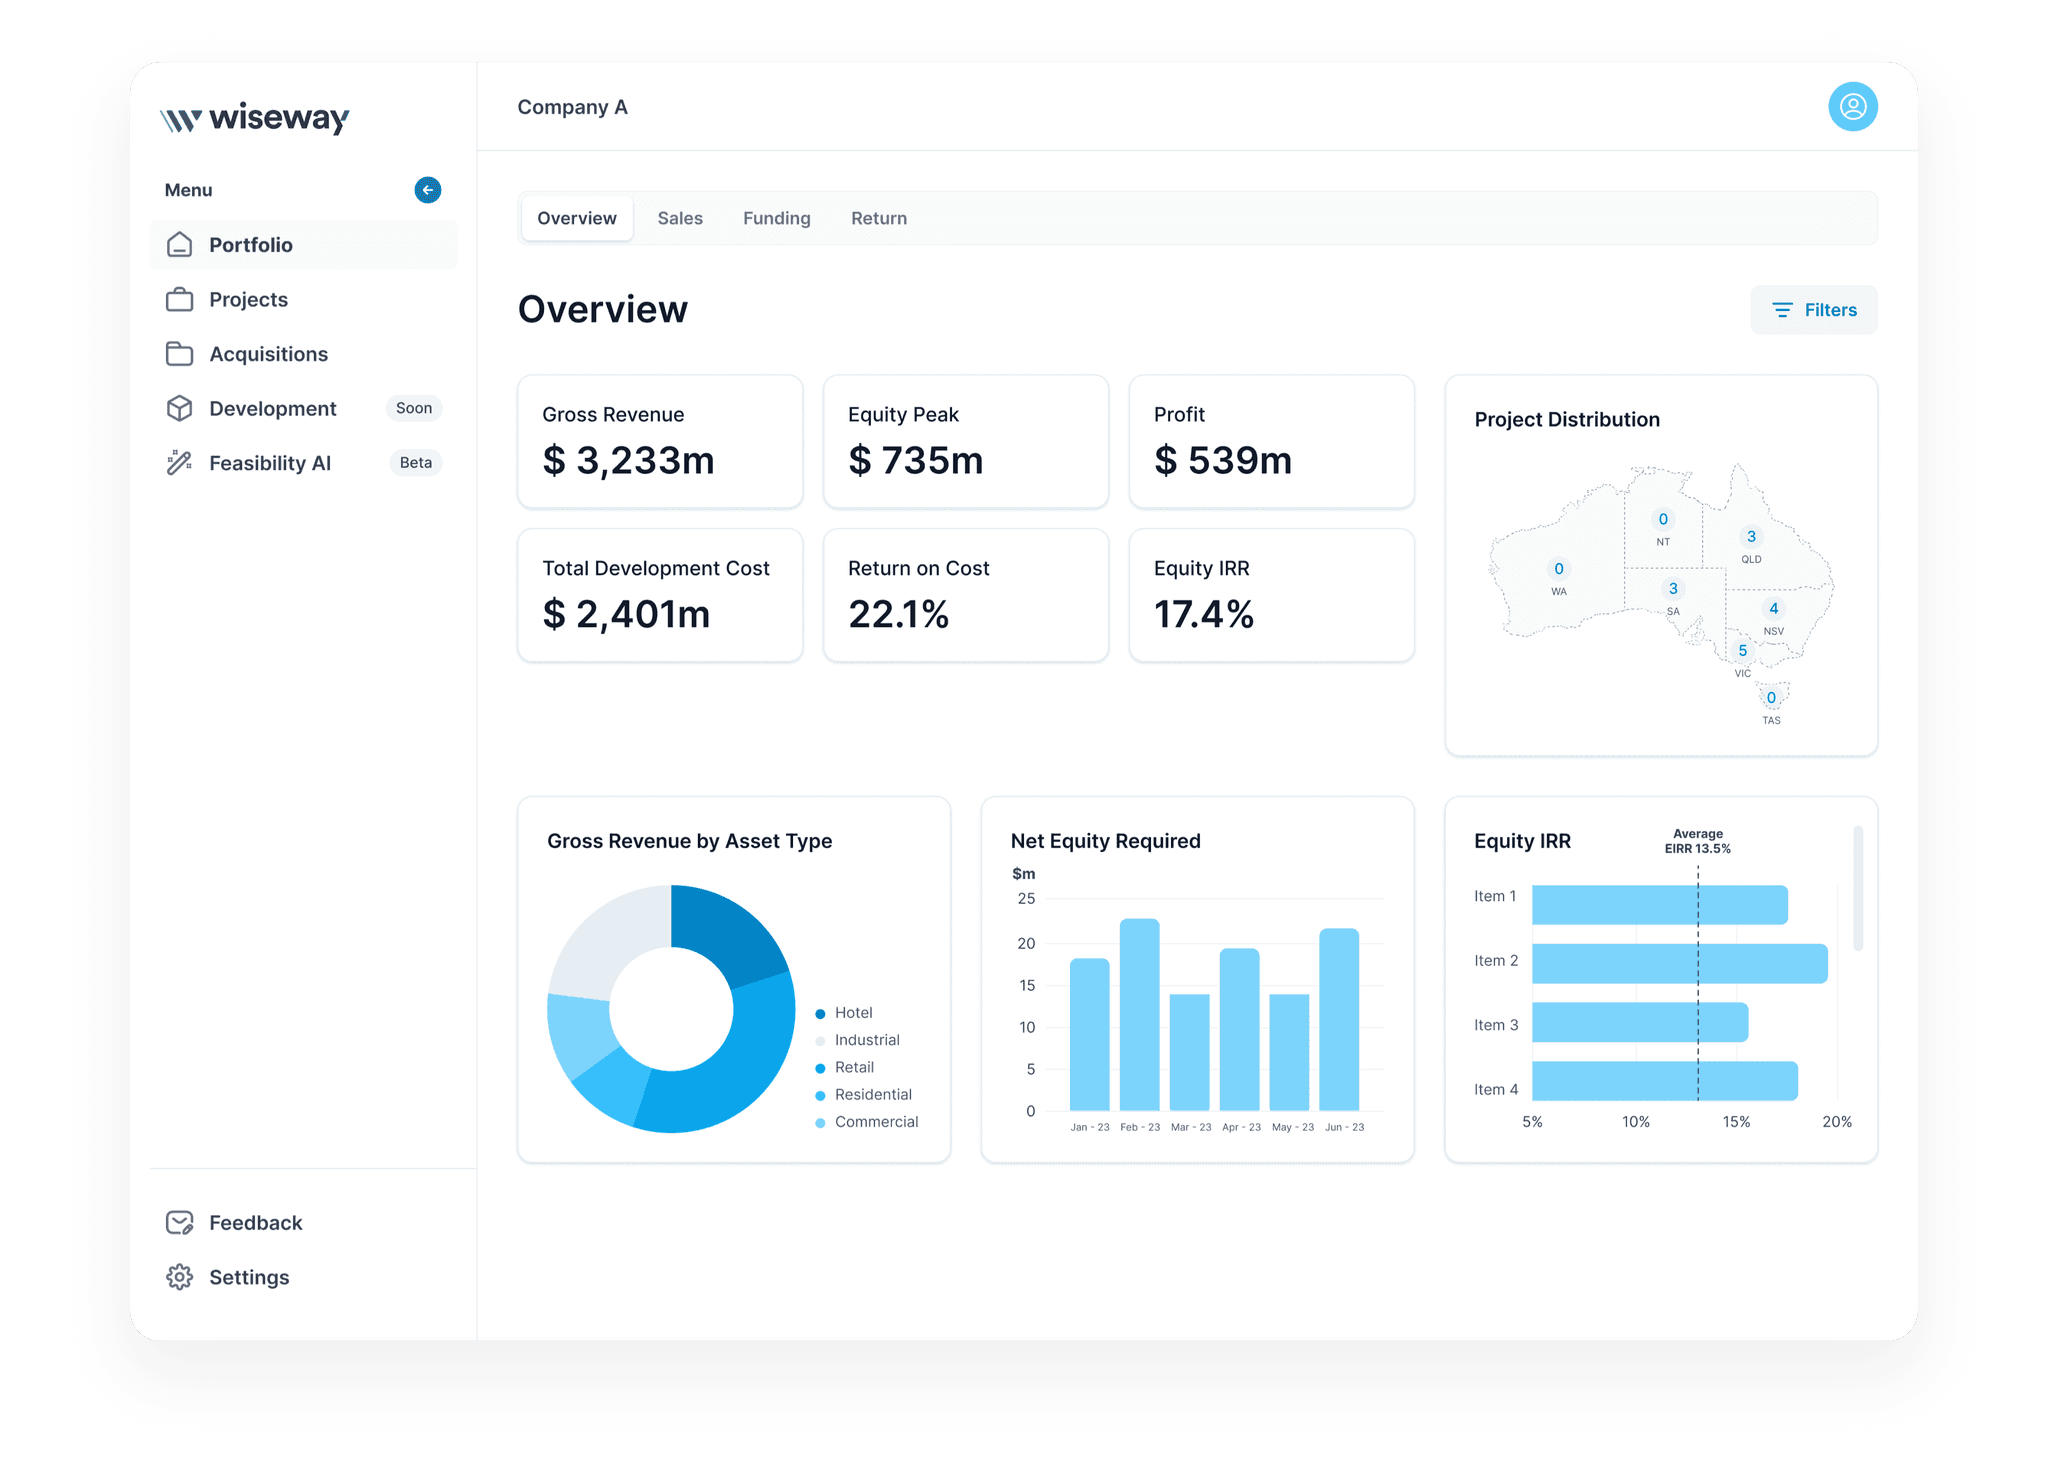Image resolution: width=2048 pixels, height=1468 pixels.
Task: Click the Feedback mail icon
Action: (180, 1223)
